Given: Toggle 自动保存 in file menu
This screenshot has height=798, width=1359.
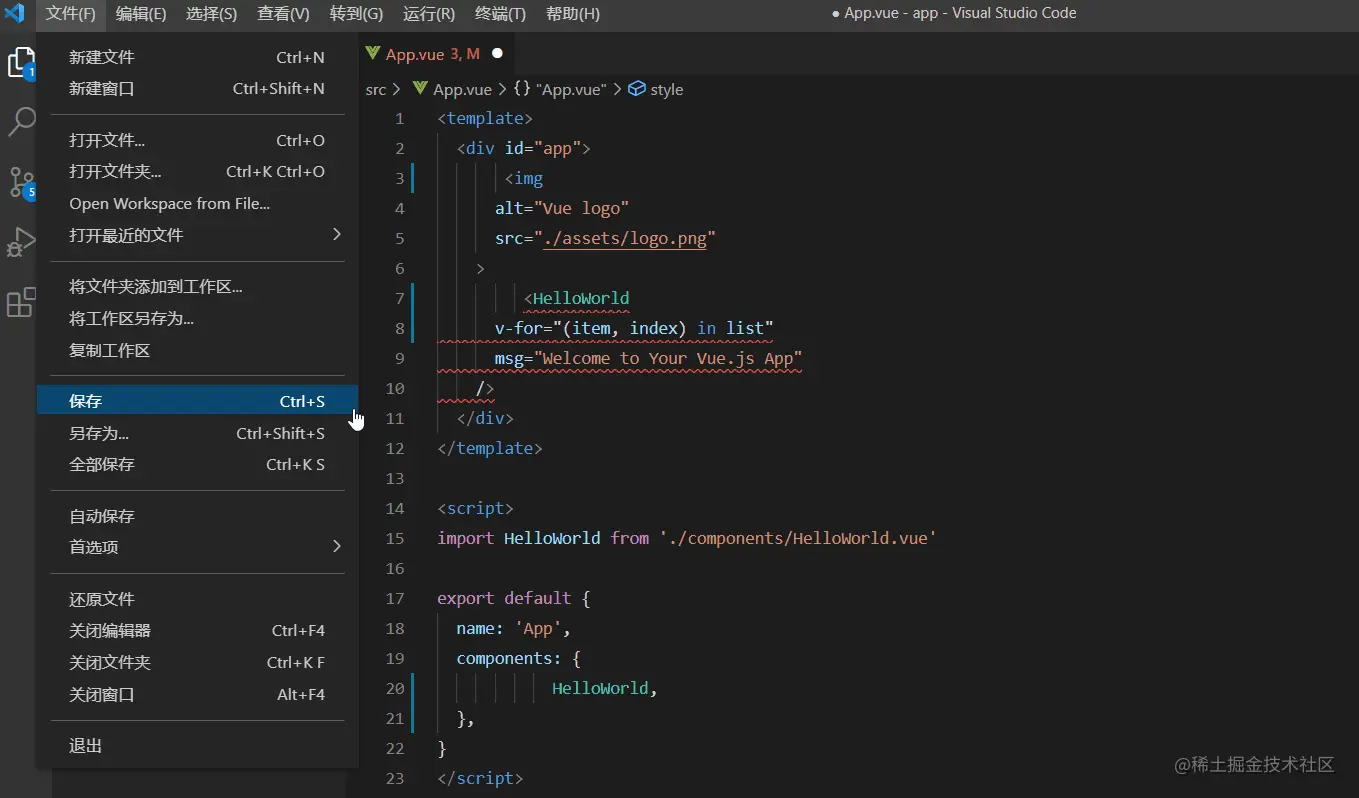Looking at the screenshot, I should [197, 517].
